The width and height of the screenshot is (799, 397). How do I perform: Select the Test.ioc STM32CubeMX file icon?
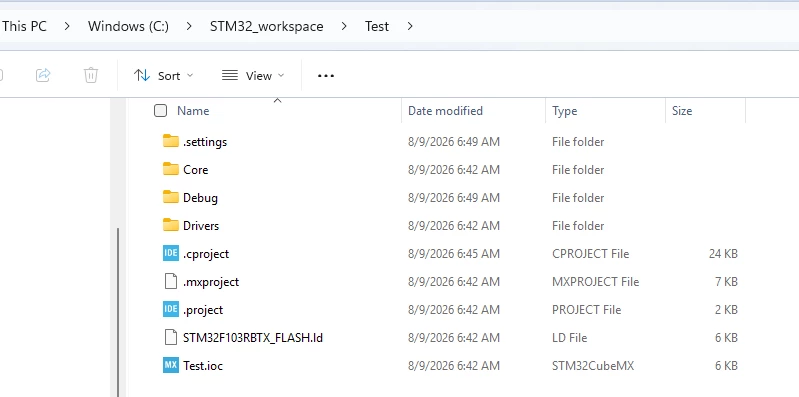pyautogui.click(x=171, y=365)
